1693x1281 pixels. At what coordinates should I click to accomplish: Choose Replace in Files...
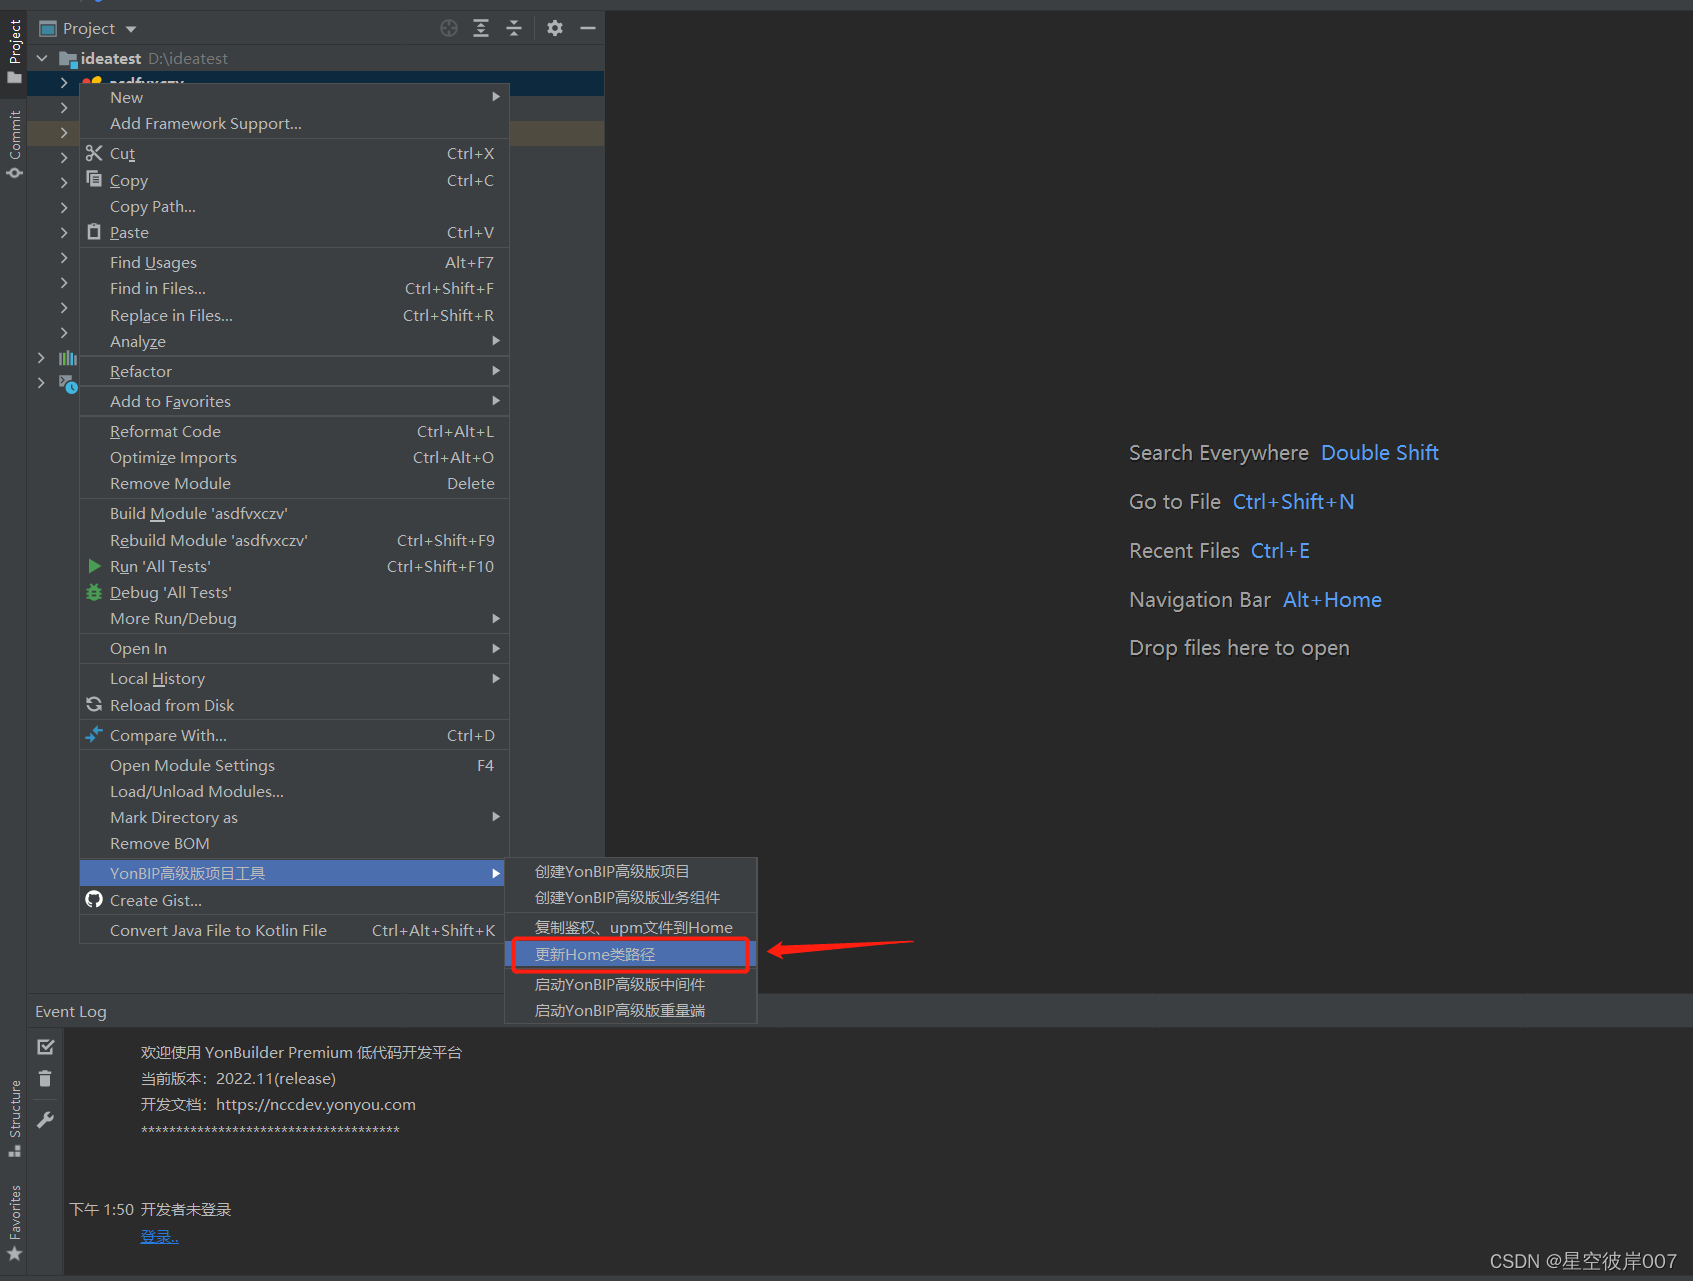[x=294, y=315]
